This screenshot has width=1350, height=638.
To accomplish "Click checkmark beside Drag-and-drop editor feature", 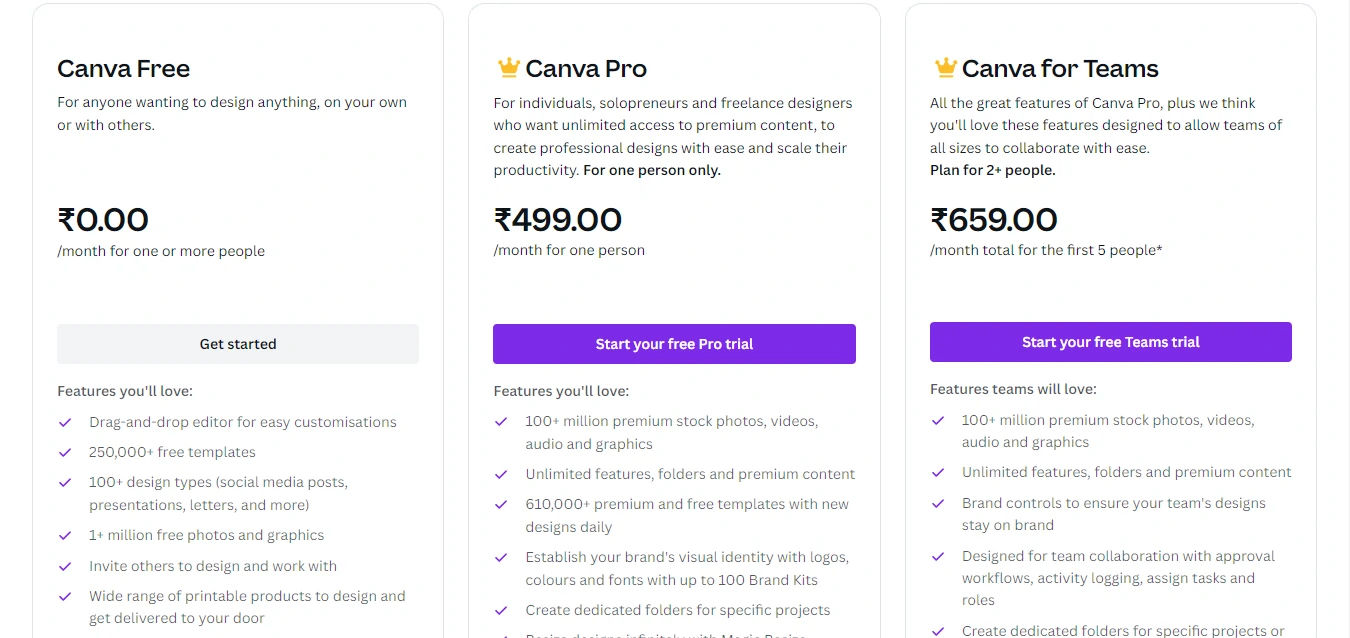I will coord(65,422).
